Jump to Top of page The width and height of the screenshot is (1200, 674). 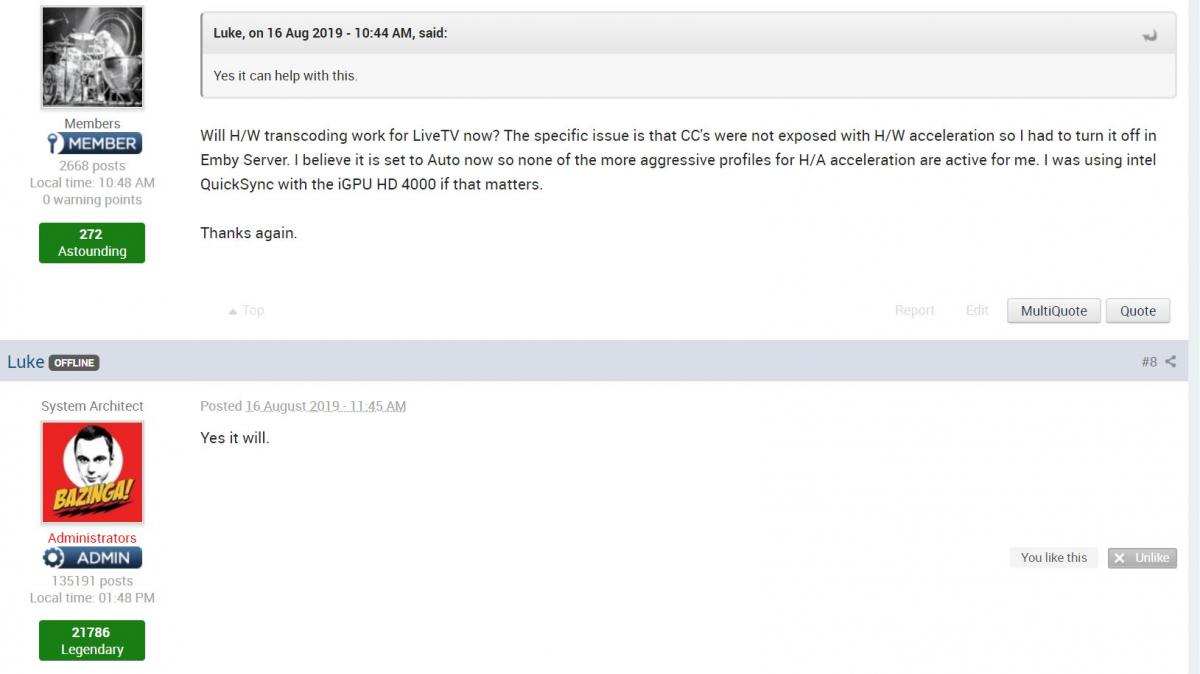pyautogui.click(x=253, y=311)
